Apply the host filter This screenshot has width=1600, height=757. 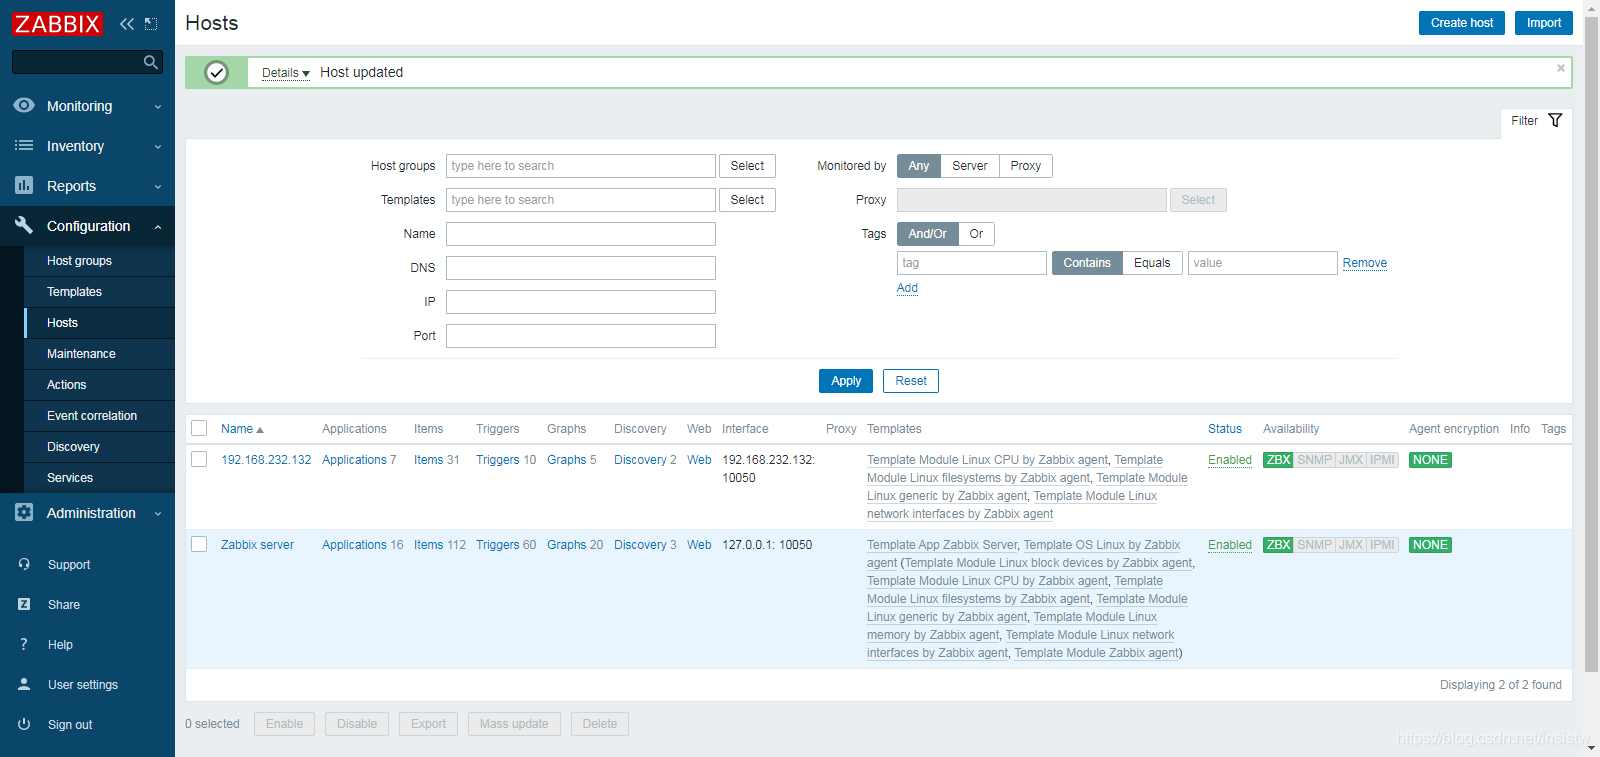point(846,381)
